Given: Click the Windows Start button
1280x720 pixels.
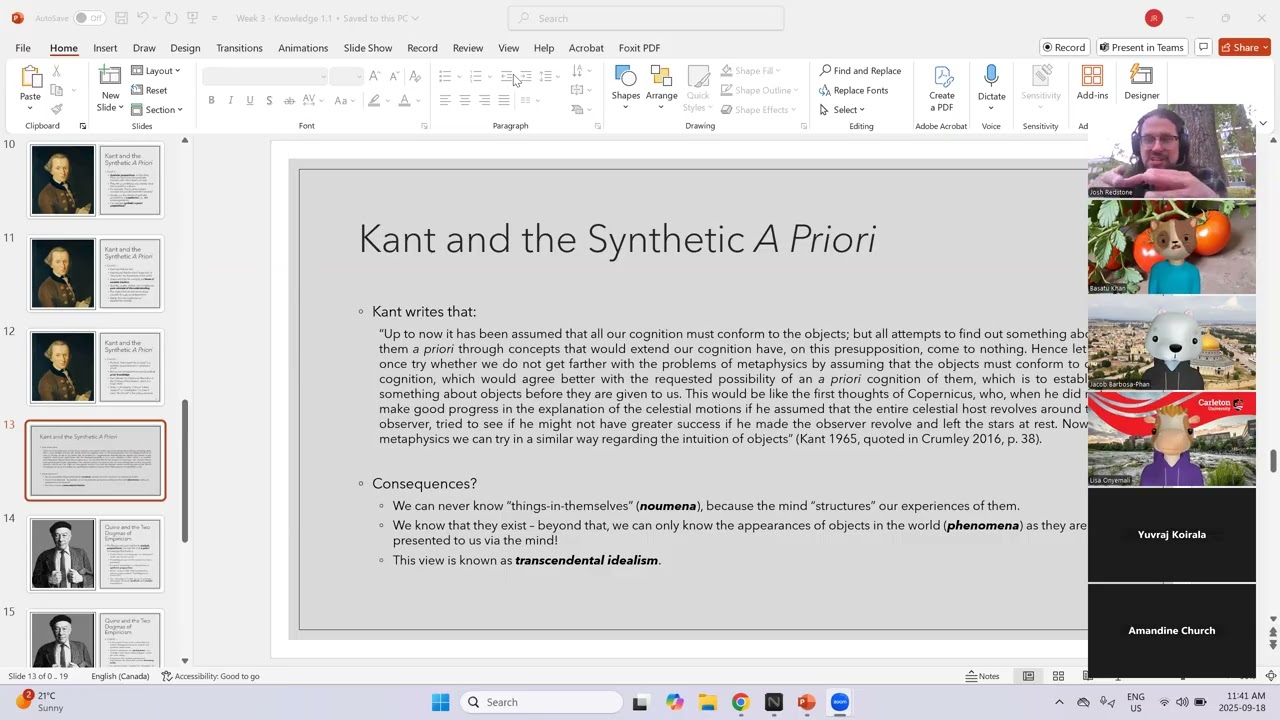Looking at the screenshot, I should 440,702.
